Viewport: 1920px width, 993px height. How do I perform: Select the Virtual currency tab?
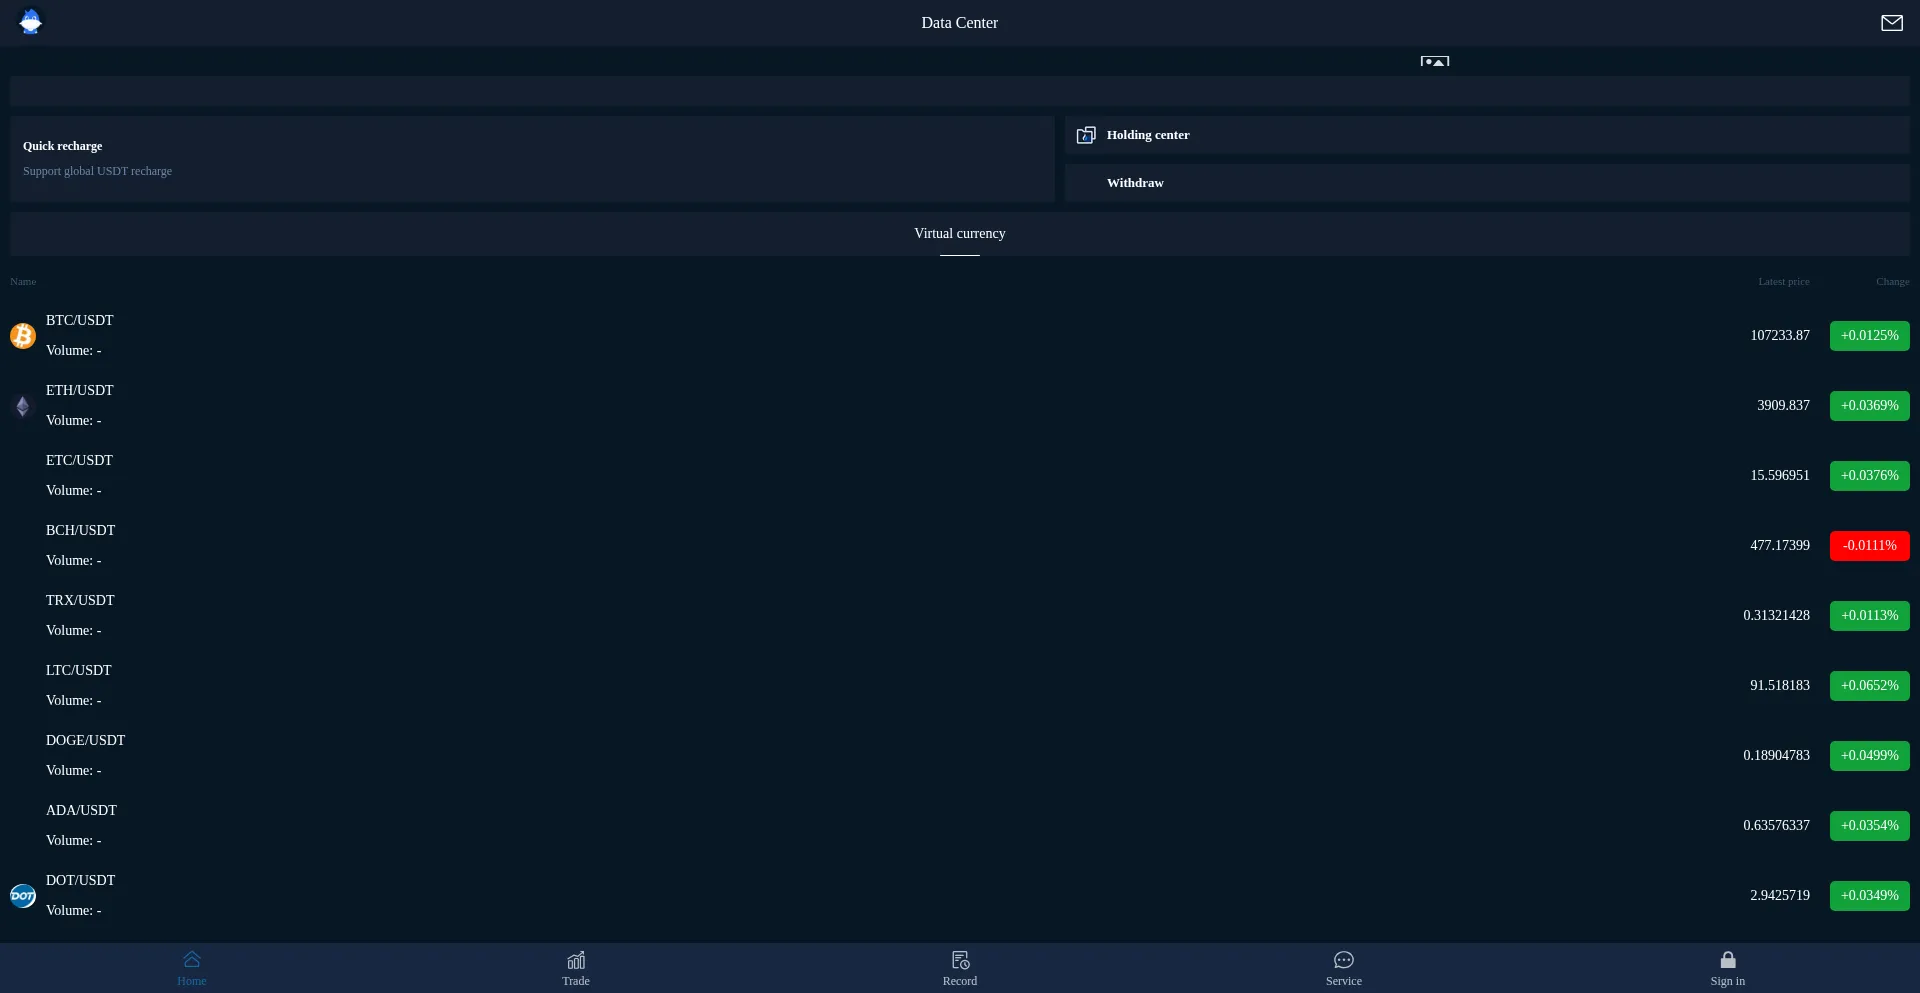point(959,234)
